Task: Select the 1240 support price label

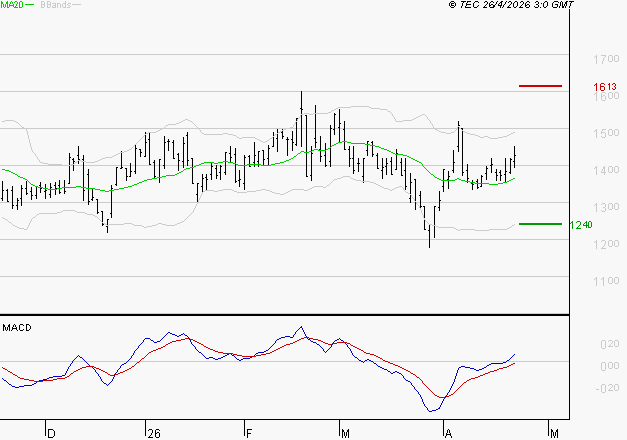Action: pos(581,225)
